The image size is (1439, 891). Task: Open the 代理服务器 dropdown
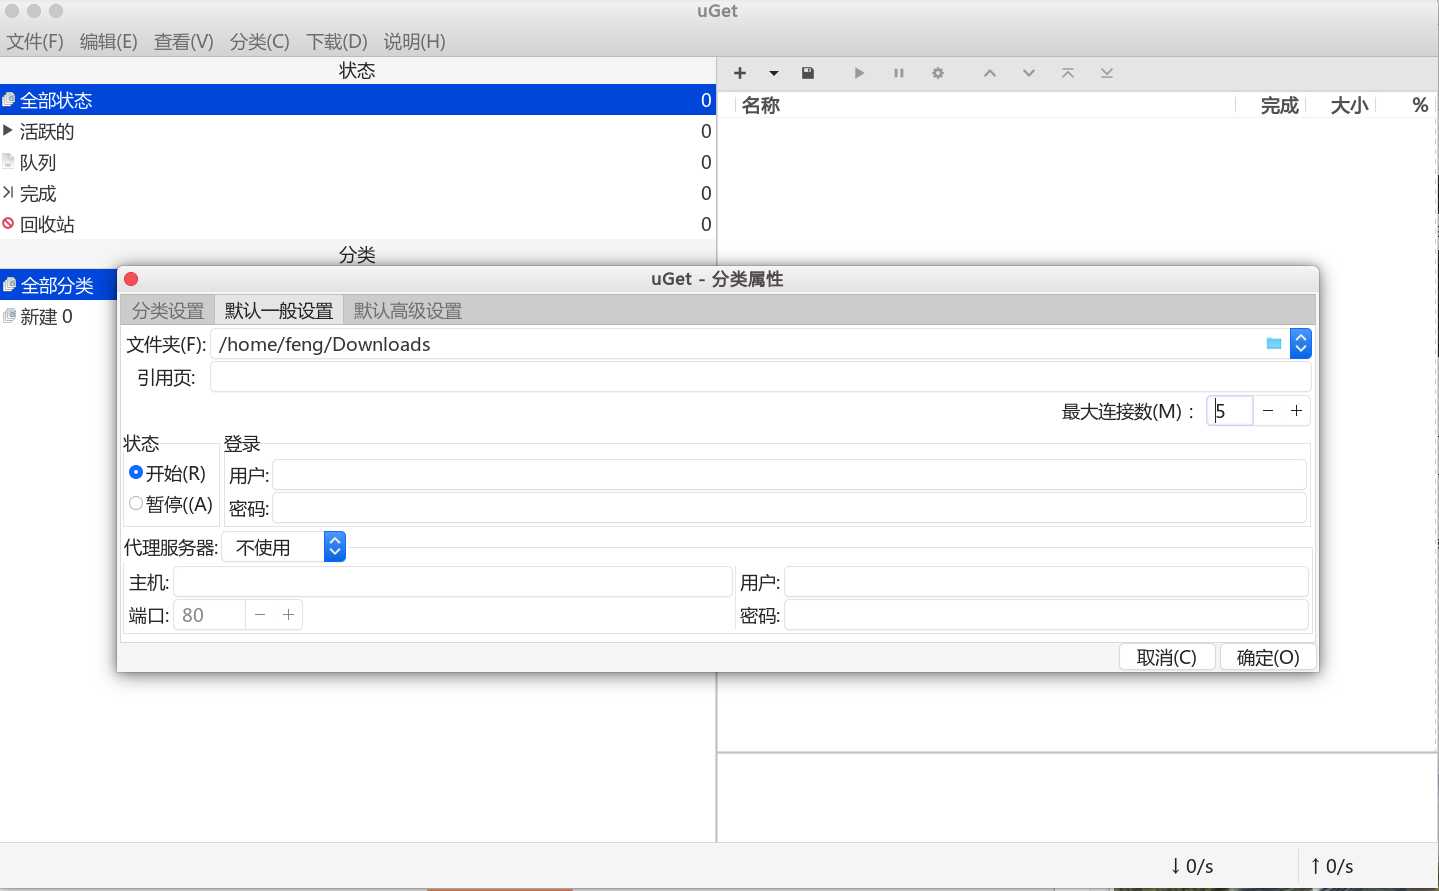[x=284, y=547]
